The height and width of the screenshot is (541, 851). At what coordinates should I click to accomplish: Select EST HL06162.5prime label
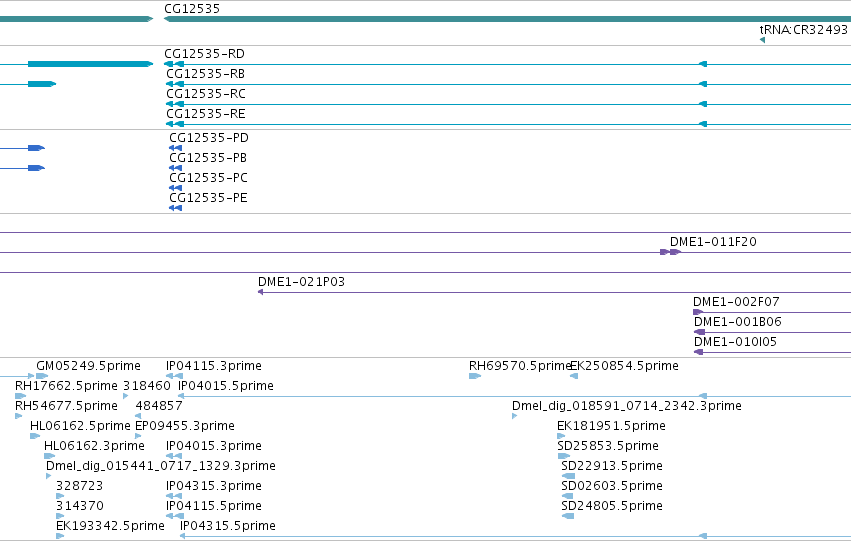tap(80, 427)
